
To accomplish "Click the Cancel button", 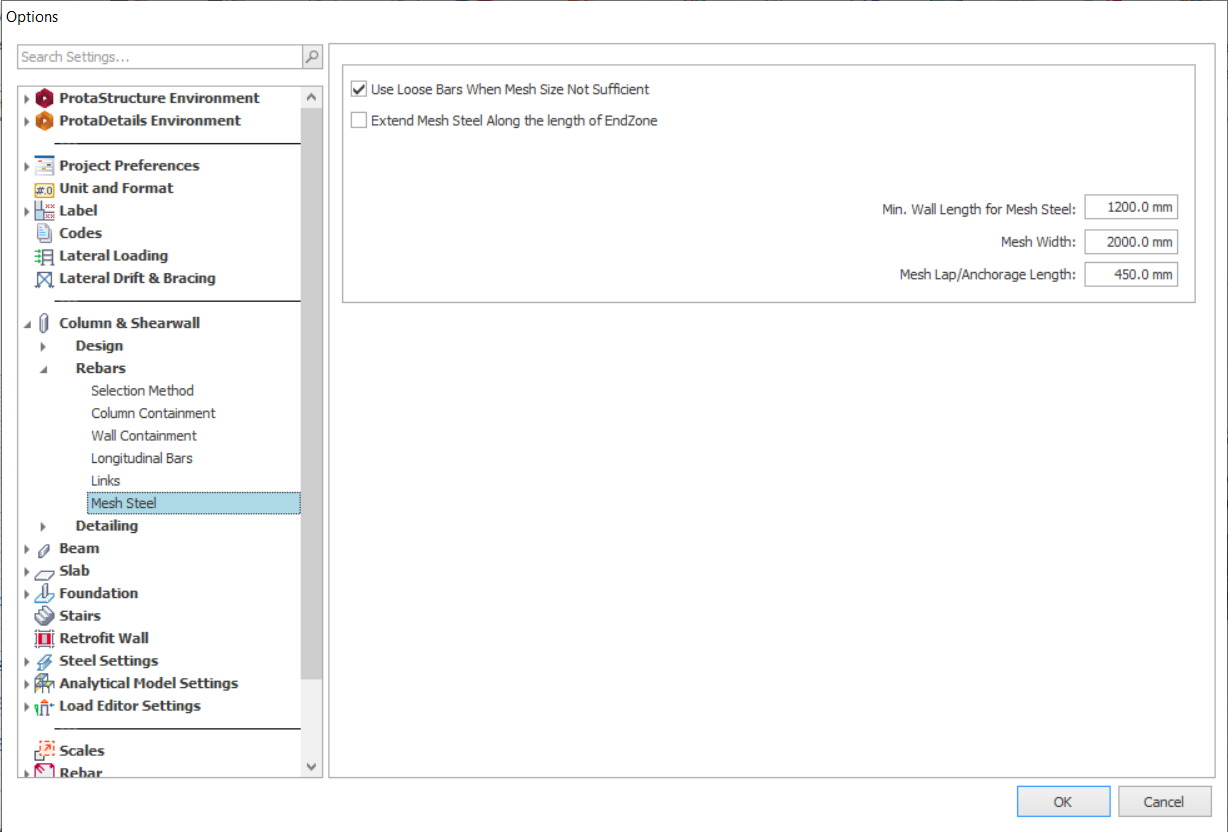I will 1164,801.
